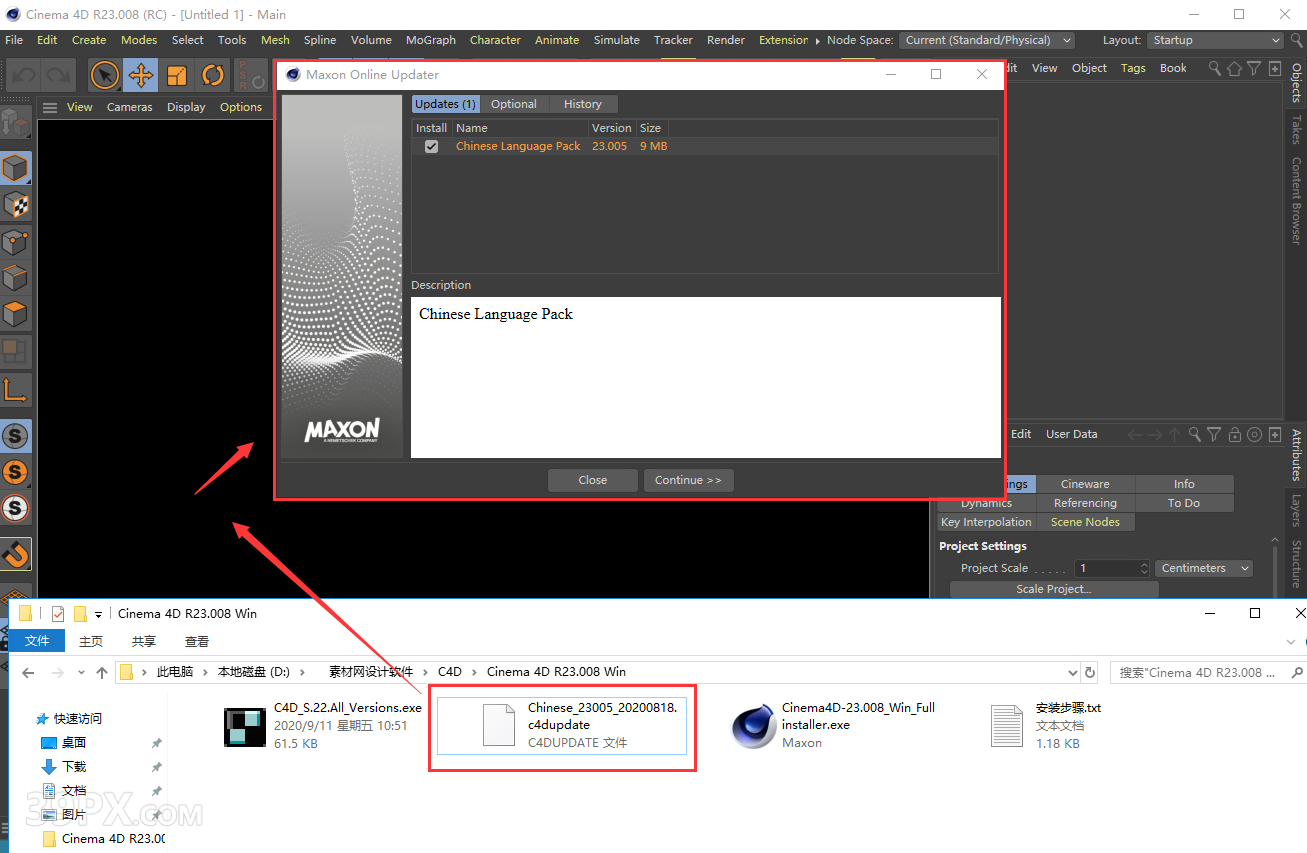Image resolution: width=1307 pixels, height=853 pixels.
Task: Activate the Live Selection arrow tool
Action: (105, 75)
